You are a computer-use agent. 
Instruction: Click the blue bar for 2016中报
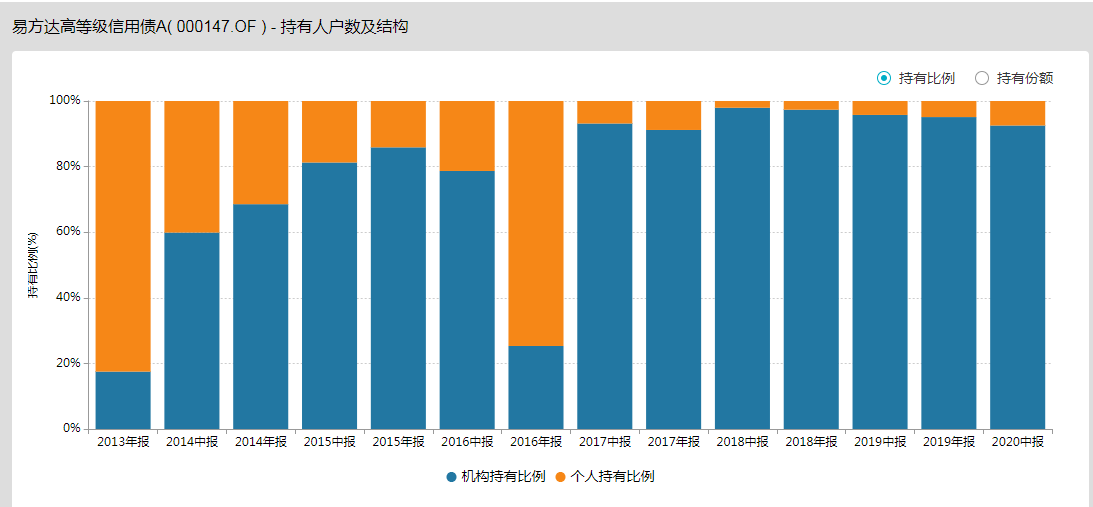[467, 300]
